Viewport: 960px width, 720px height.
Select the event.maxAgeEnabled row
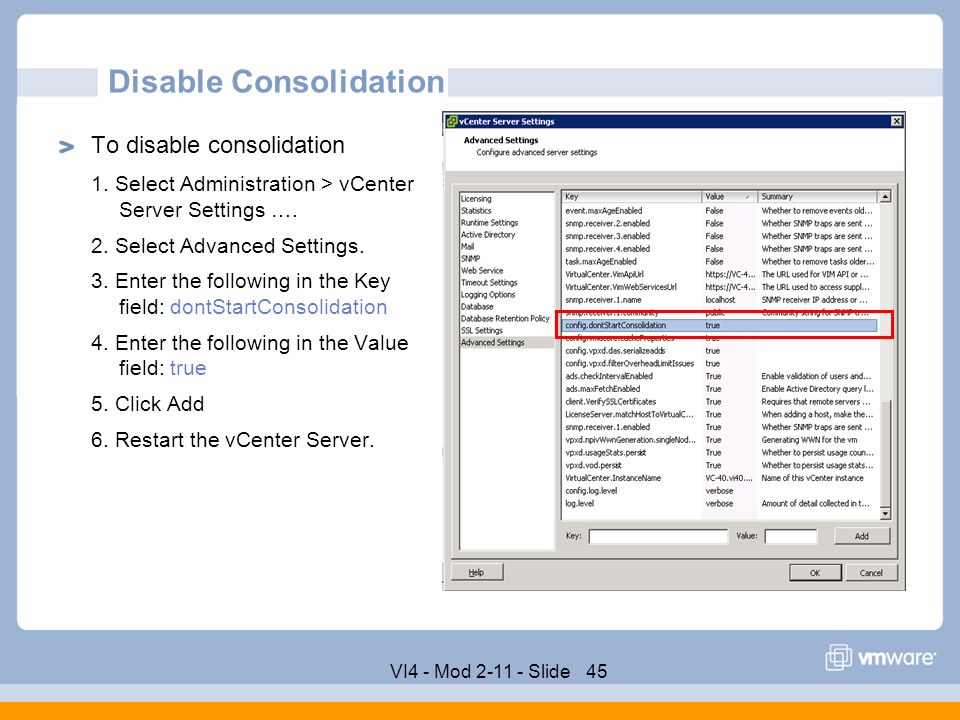[720, 211]
